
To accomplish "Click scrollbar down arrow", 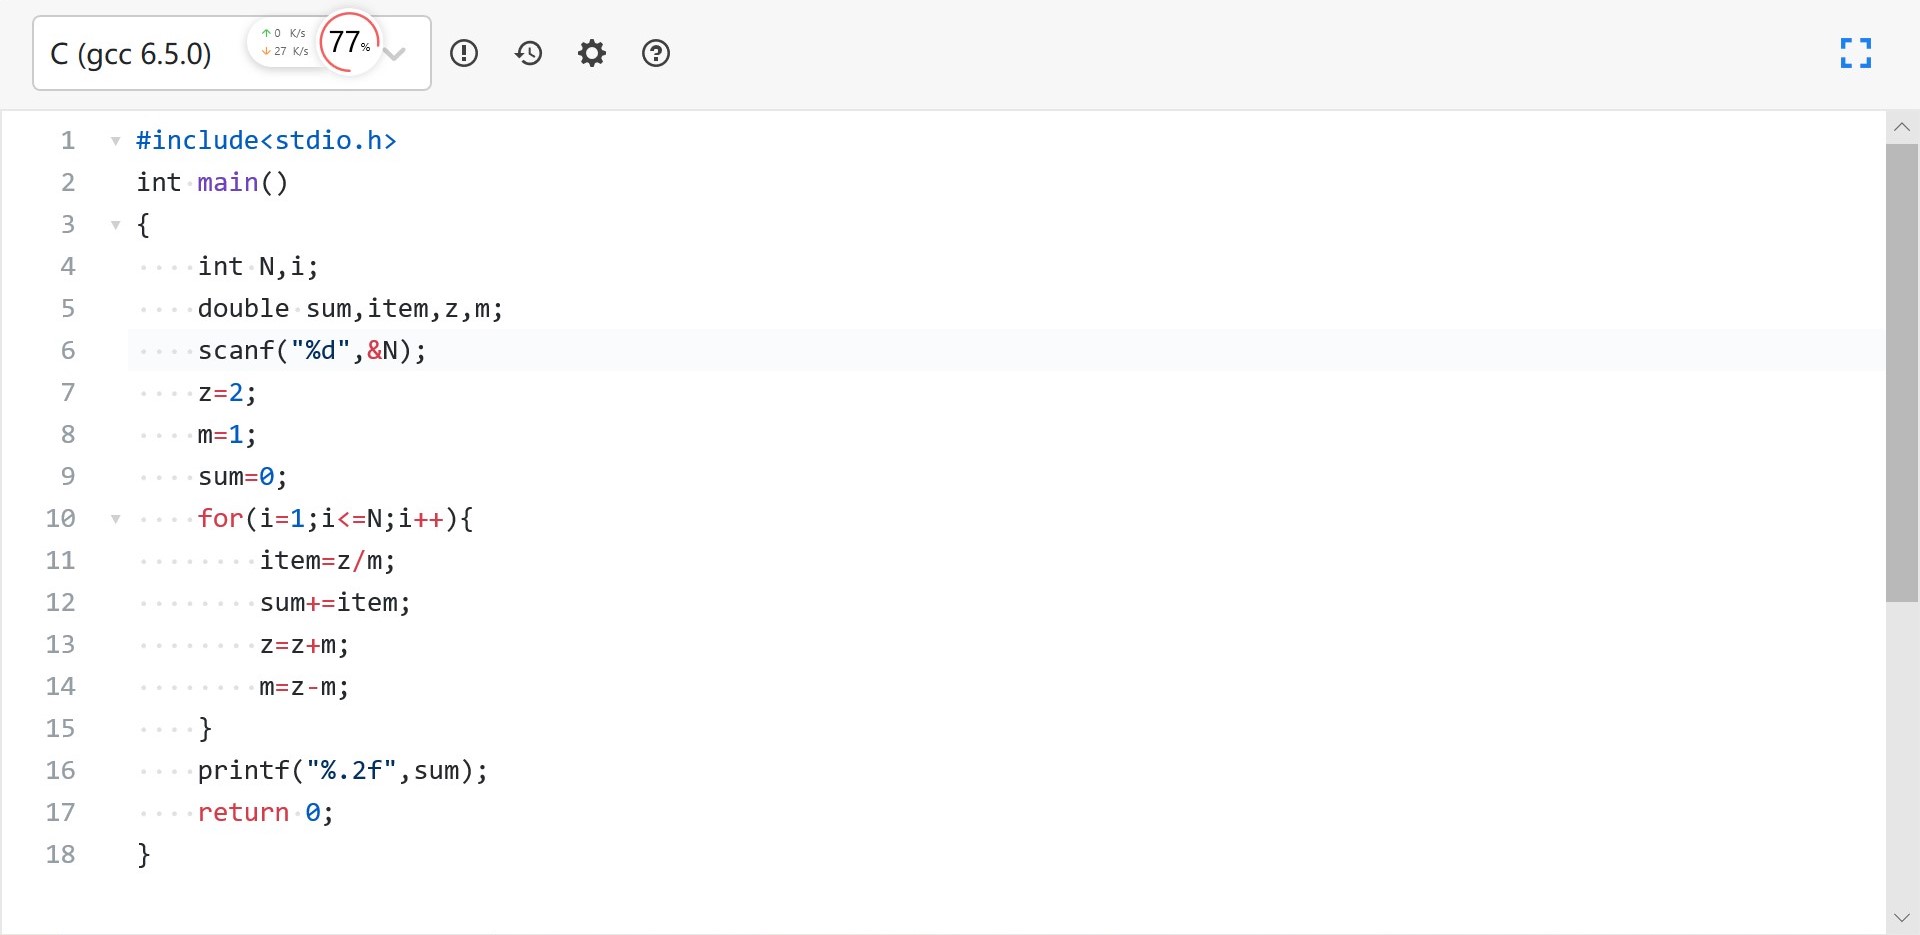I will pos(1902,917).
